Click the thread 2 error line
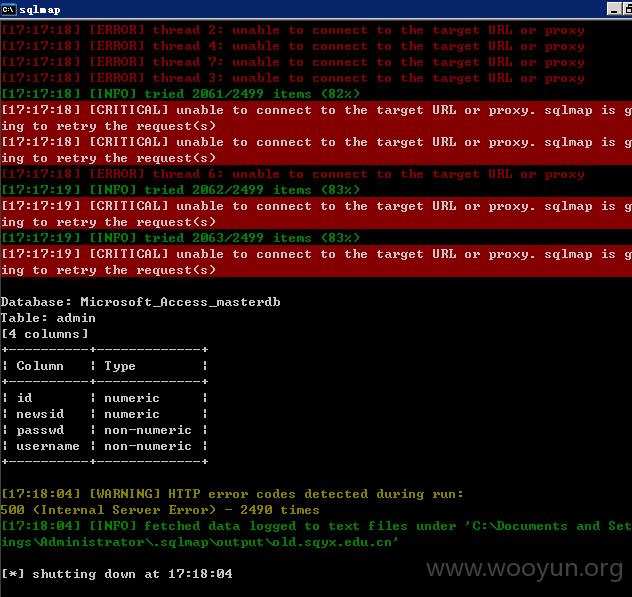The width and height of the screenshot is (632, 597). [x=293, y=30]
